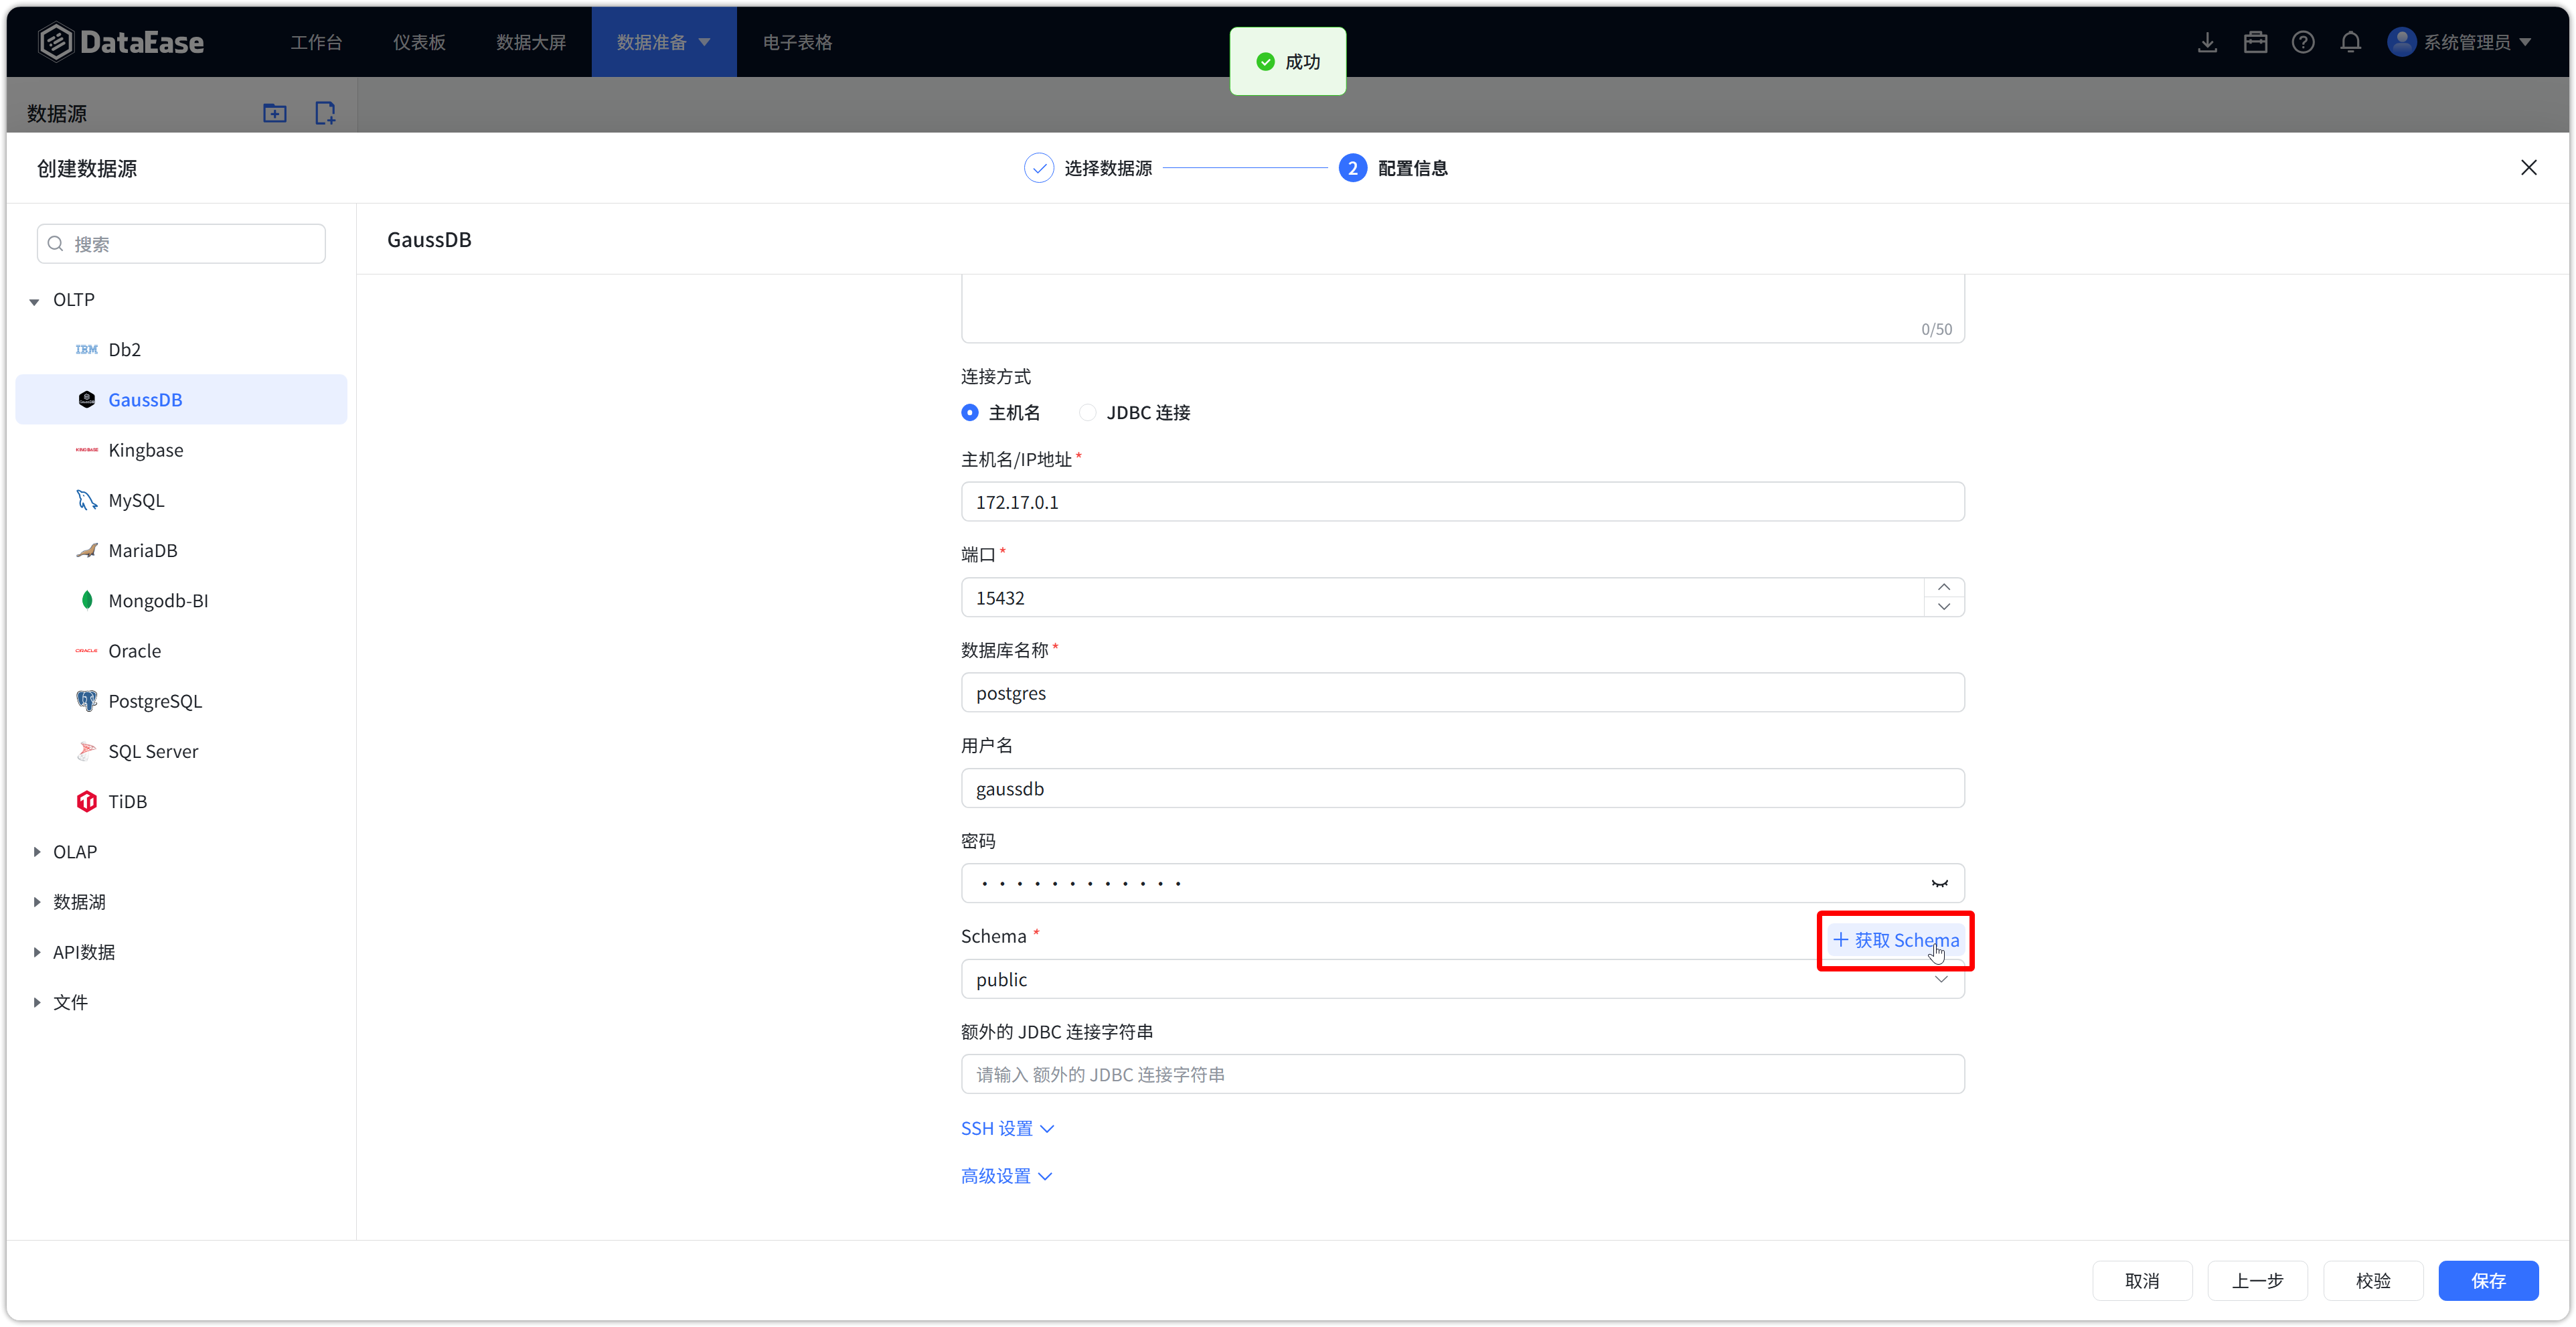Toggle password visibility eye icon
The height and width of the screenshot is (1327, 2576).
pos(1940,883)
